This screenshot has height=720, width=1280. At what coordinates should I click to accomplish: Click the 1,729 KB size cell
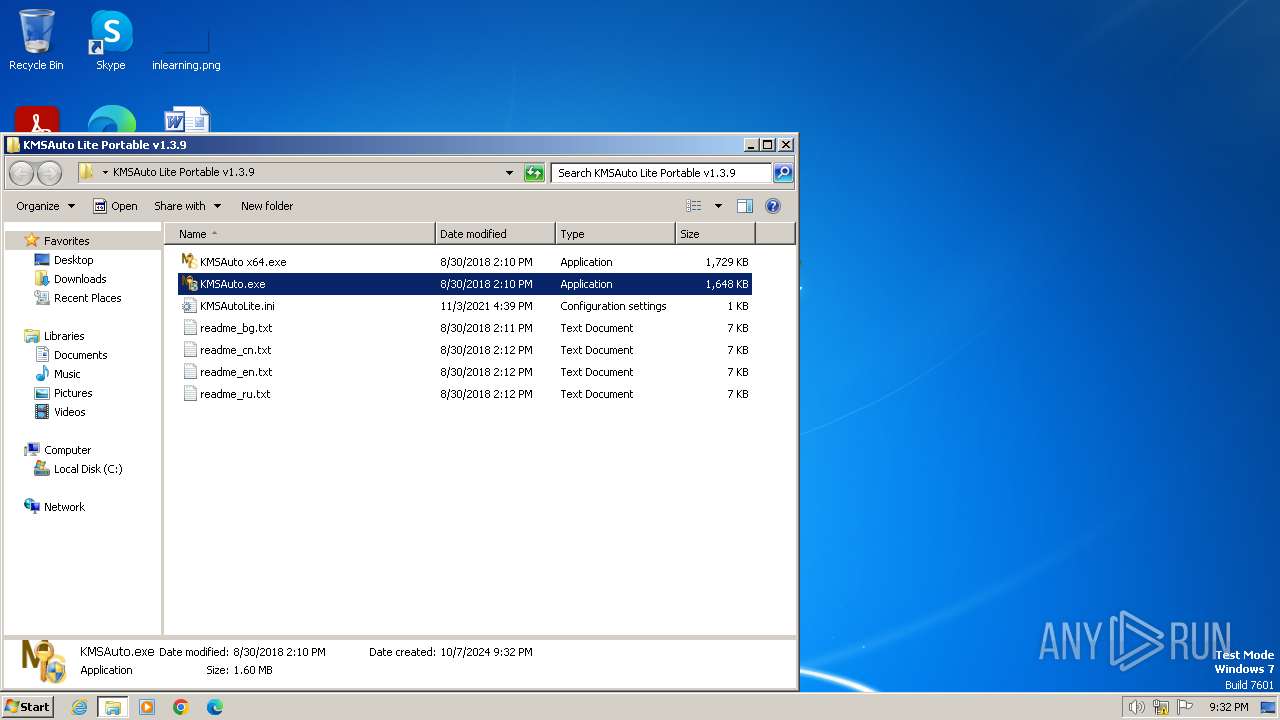[x=726, y=262]
